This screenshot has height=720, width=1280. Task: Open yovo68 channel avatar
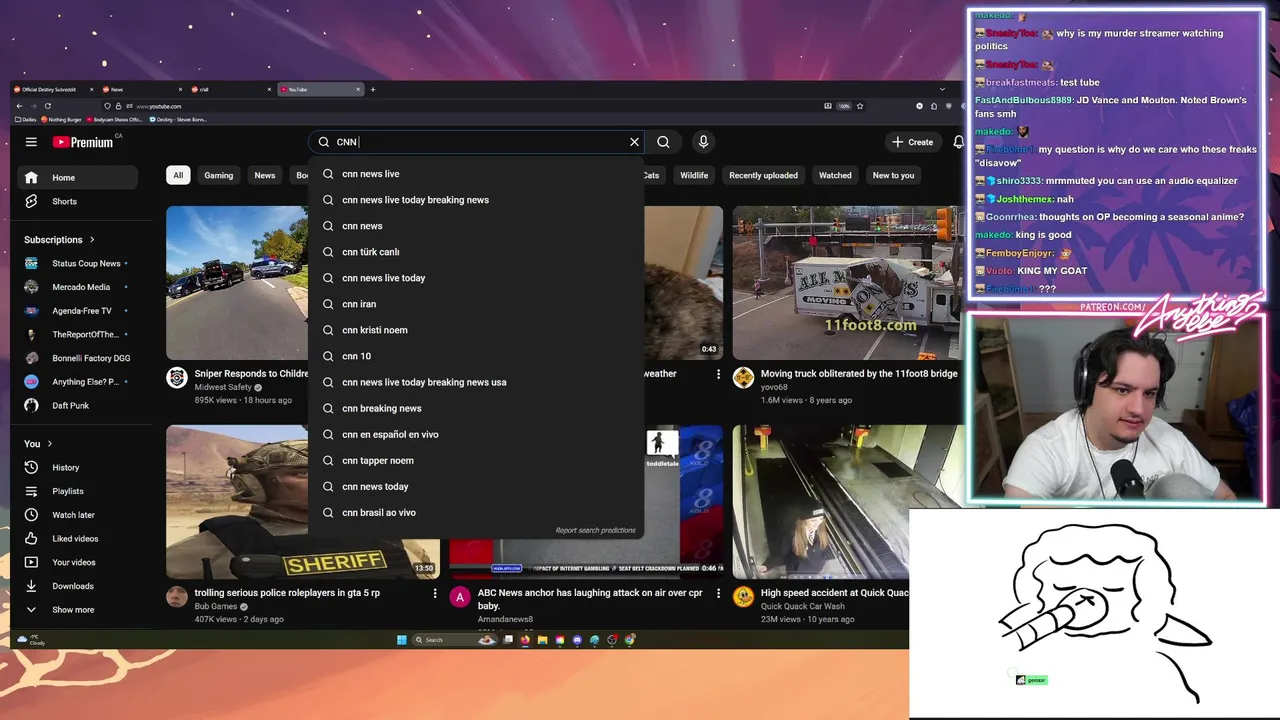(x=743, y=378)
